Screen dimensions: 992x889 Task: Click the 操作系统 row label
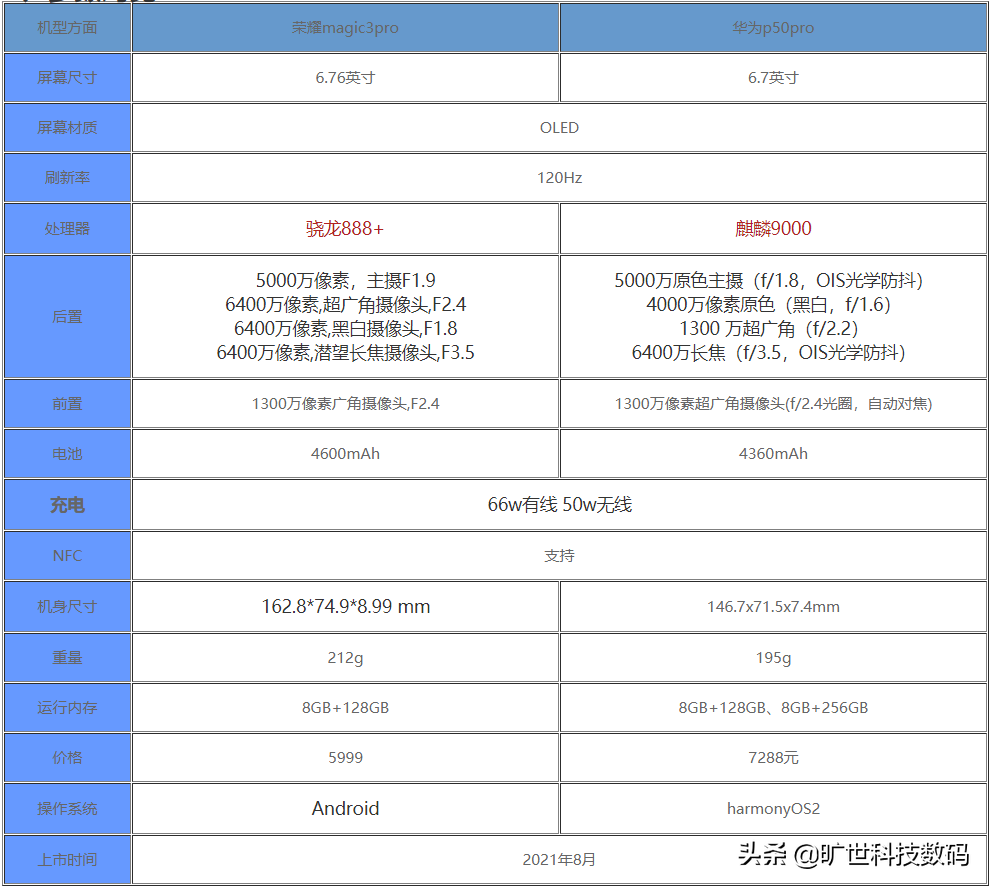[x=68, y=809]
